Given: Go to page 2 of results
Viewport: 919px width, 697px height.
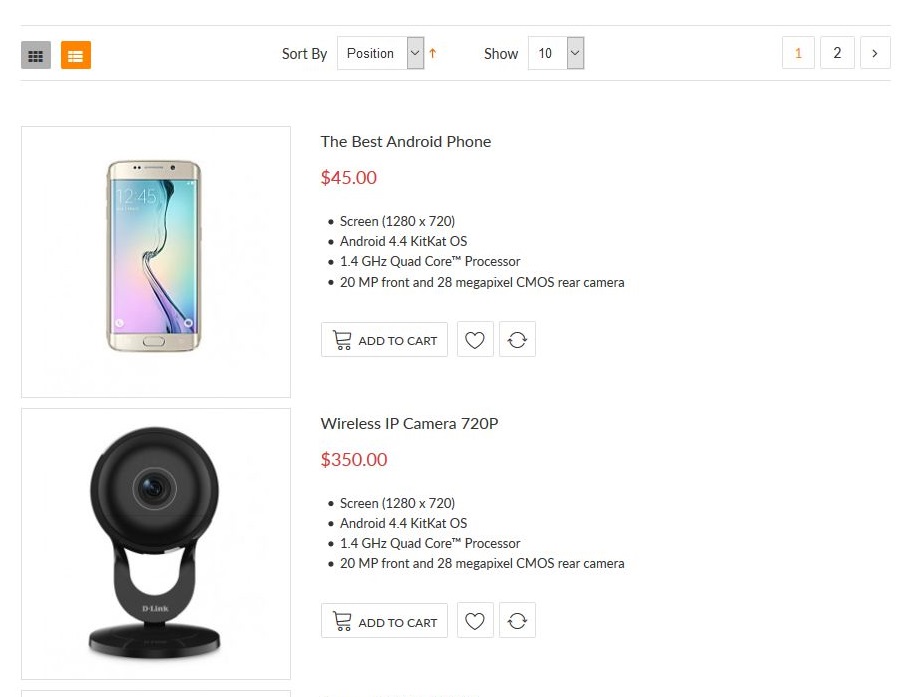Looking at the screenshot, I should pos(837,54).
